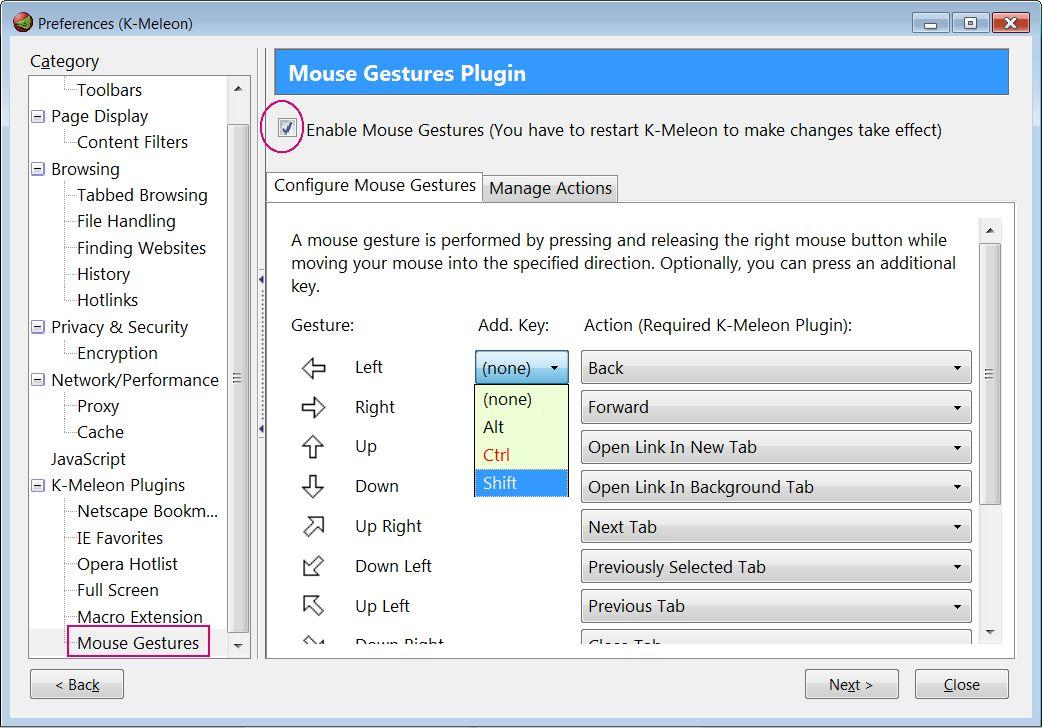Click the K-Meleon icon in title bar
1042x728 pixels.
click(x=23, y=23)
